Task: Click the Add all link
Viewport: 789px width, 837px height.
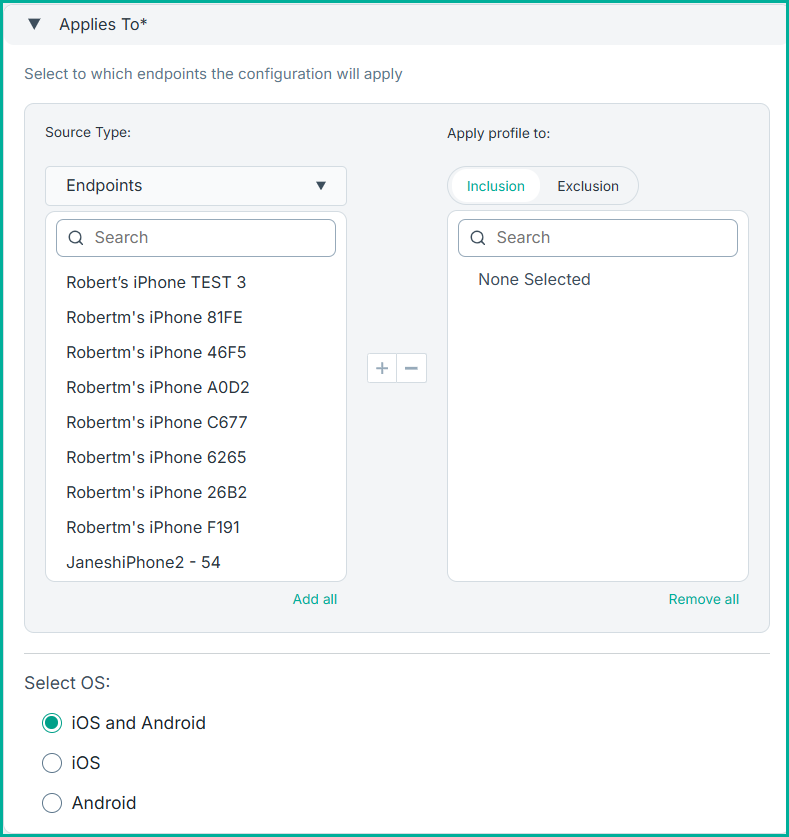Action: (x=315, y=599)
